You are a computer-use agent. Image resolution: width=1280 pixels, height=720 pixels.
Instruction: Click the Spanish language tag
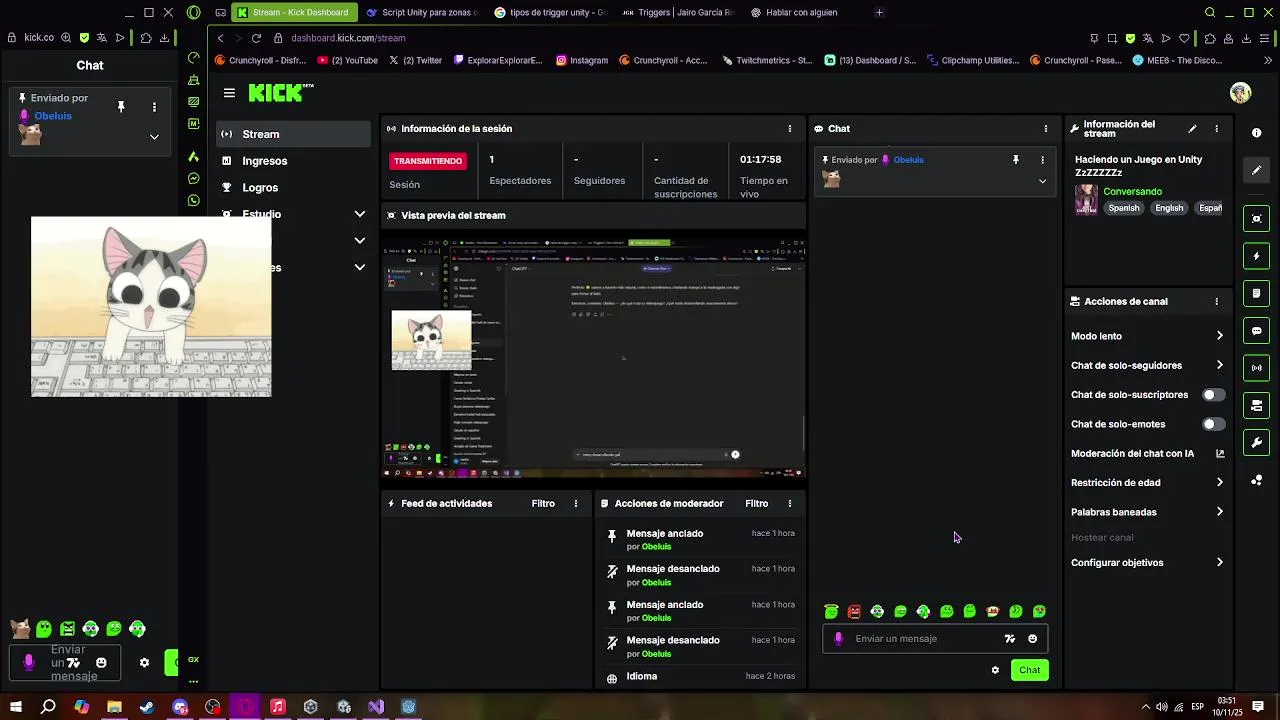(1123, 208)
